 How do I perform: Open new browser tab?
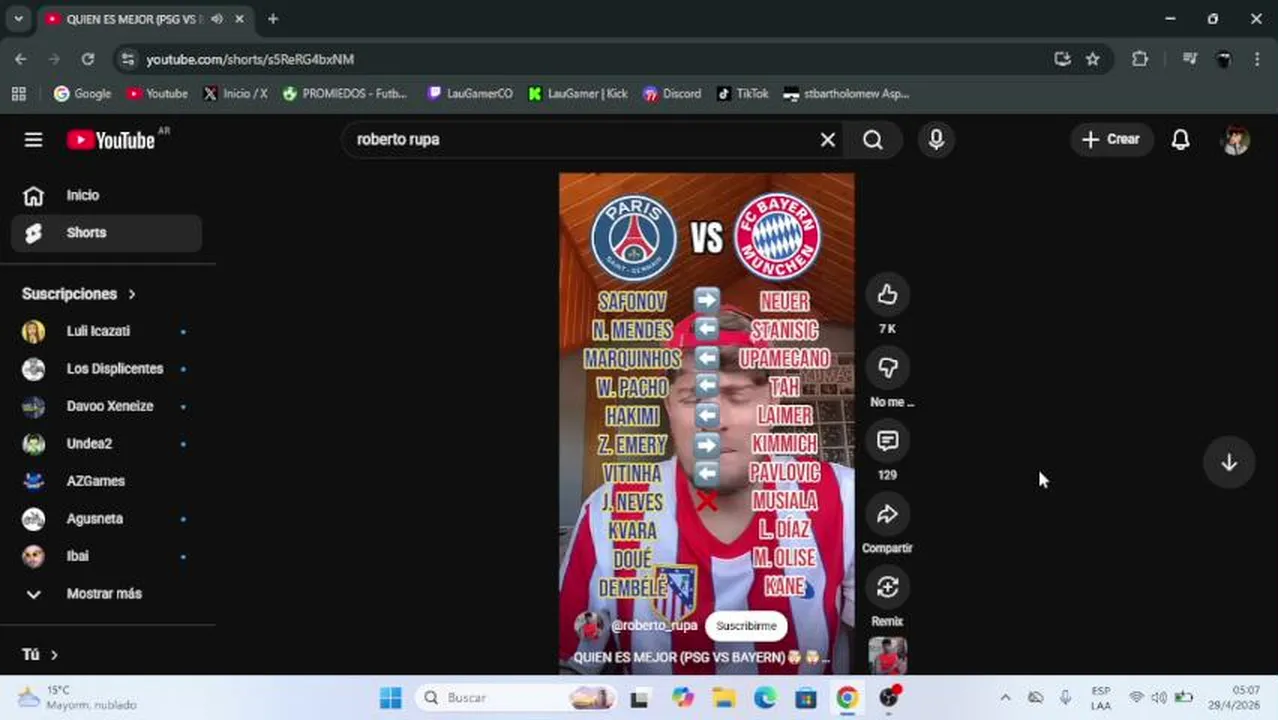click(273, 19)
